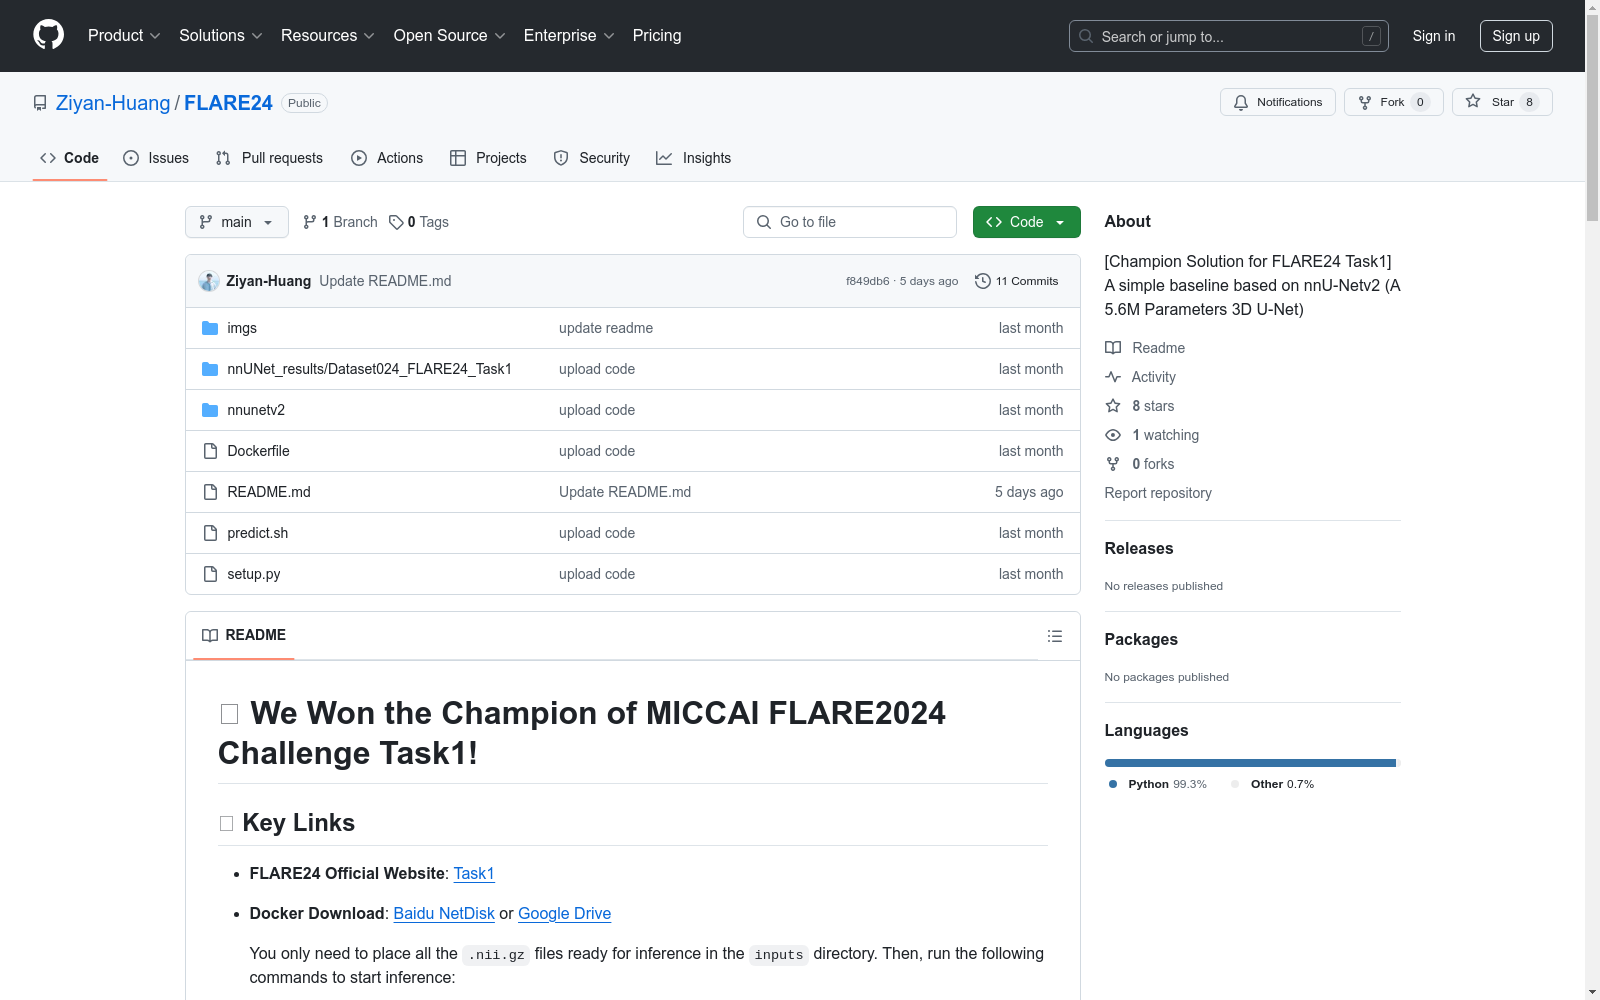
Task: Click the Pricing link
Action: point(657,36)
